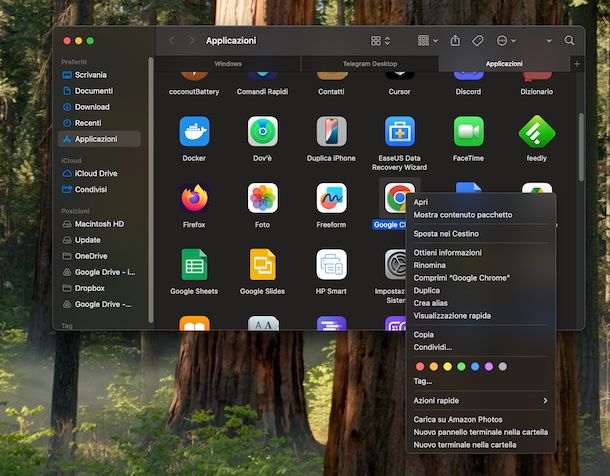Open Macintosh HD in the sidebar
Screen dimensions: 610x476
tap(99, 224)
